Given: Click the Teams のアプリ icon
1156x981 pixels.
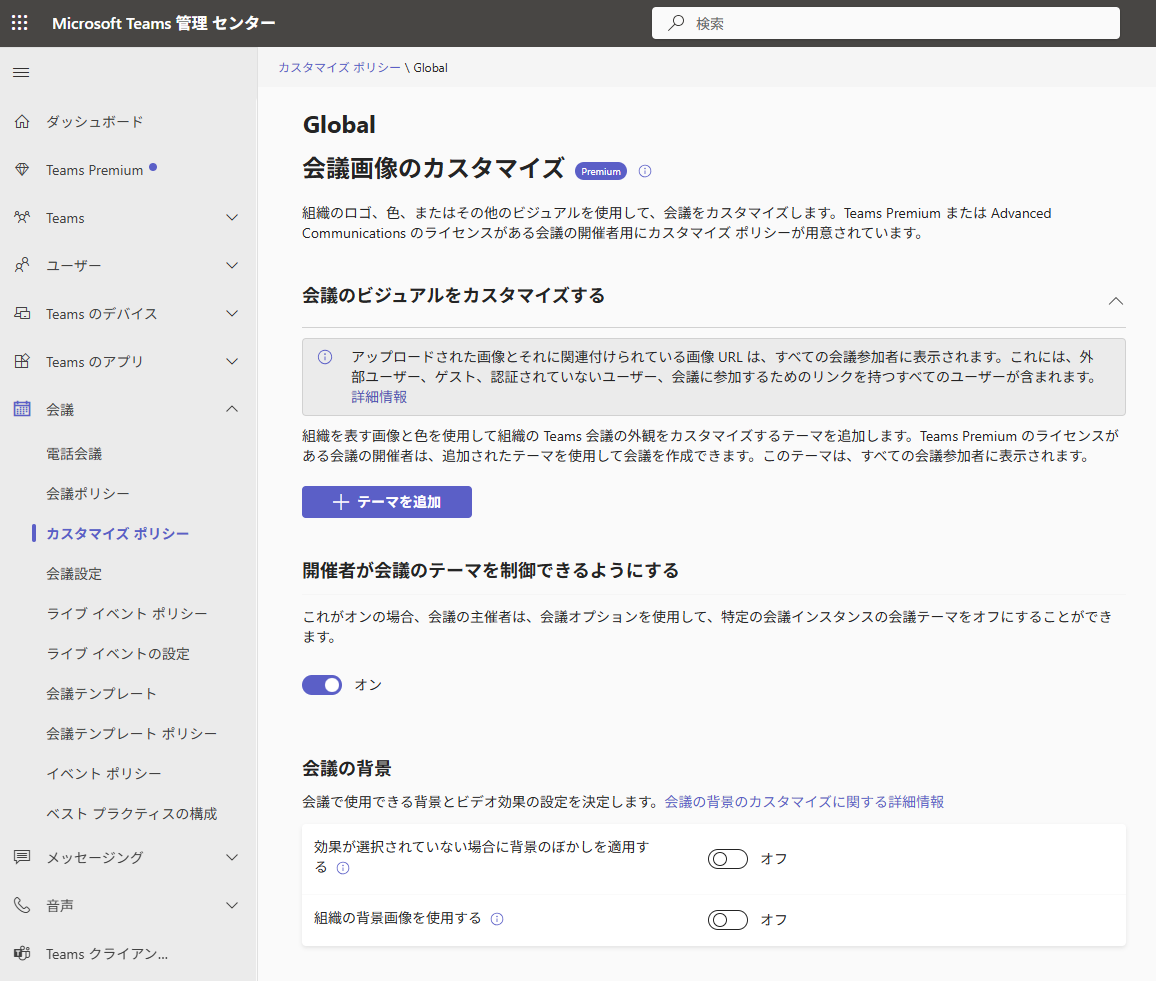Looking at the screenshot, I should (x=22, y=361).
